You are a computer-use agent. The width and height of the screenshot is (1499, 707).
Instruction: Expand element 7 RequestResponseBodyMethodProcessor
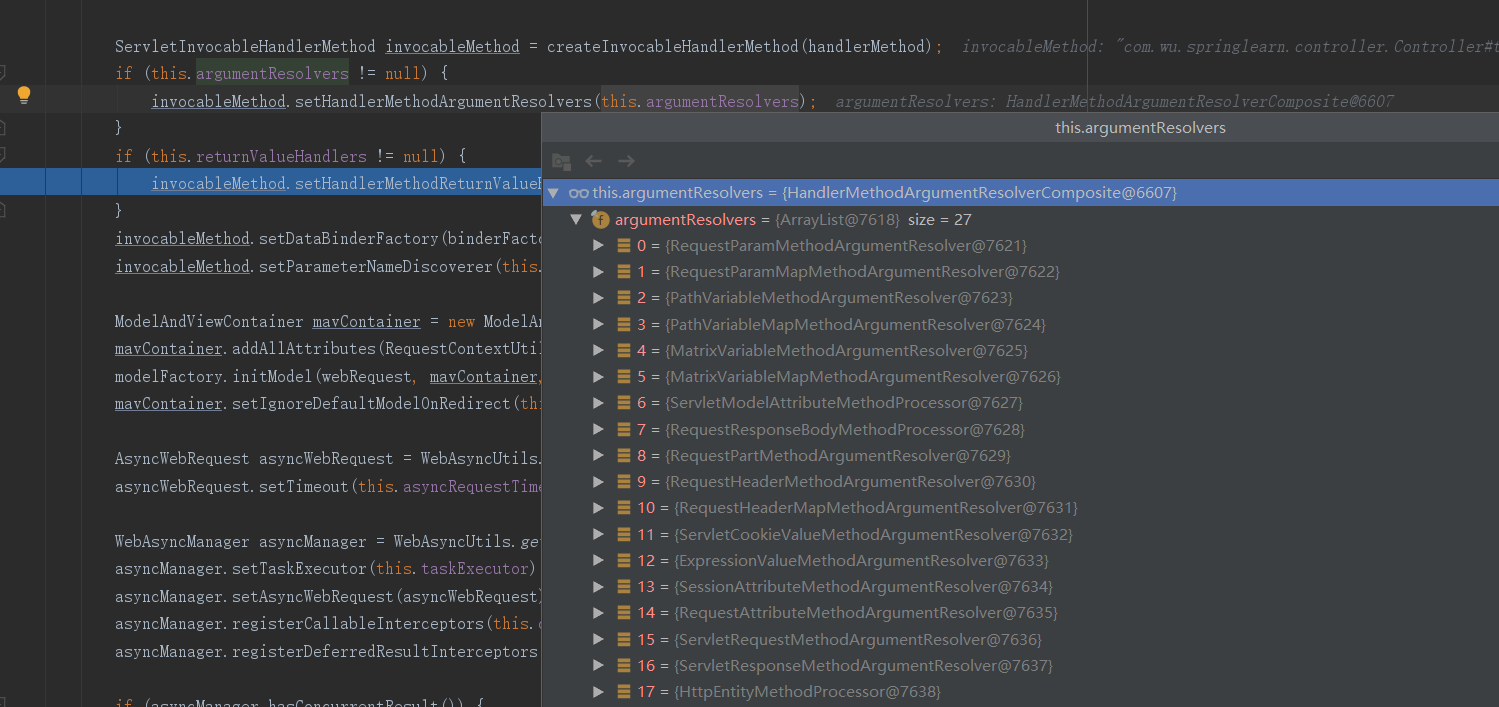point(598,429)
